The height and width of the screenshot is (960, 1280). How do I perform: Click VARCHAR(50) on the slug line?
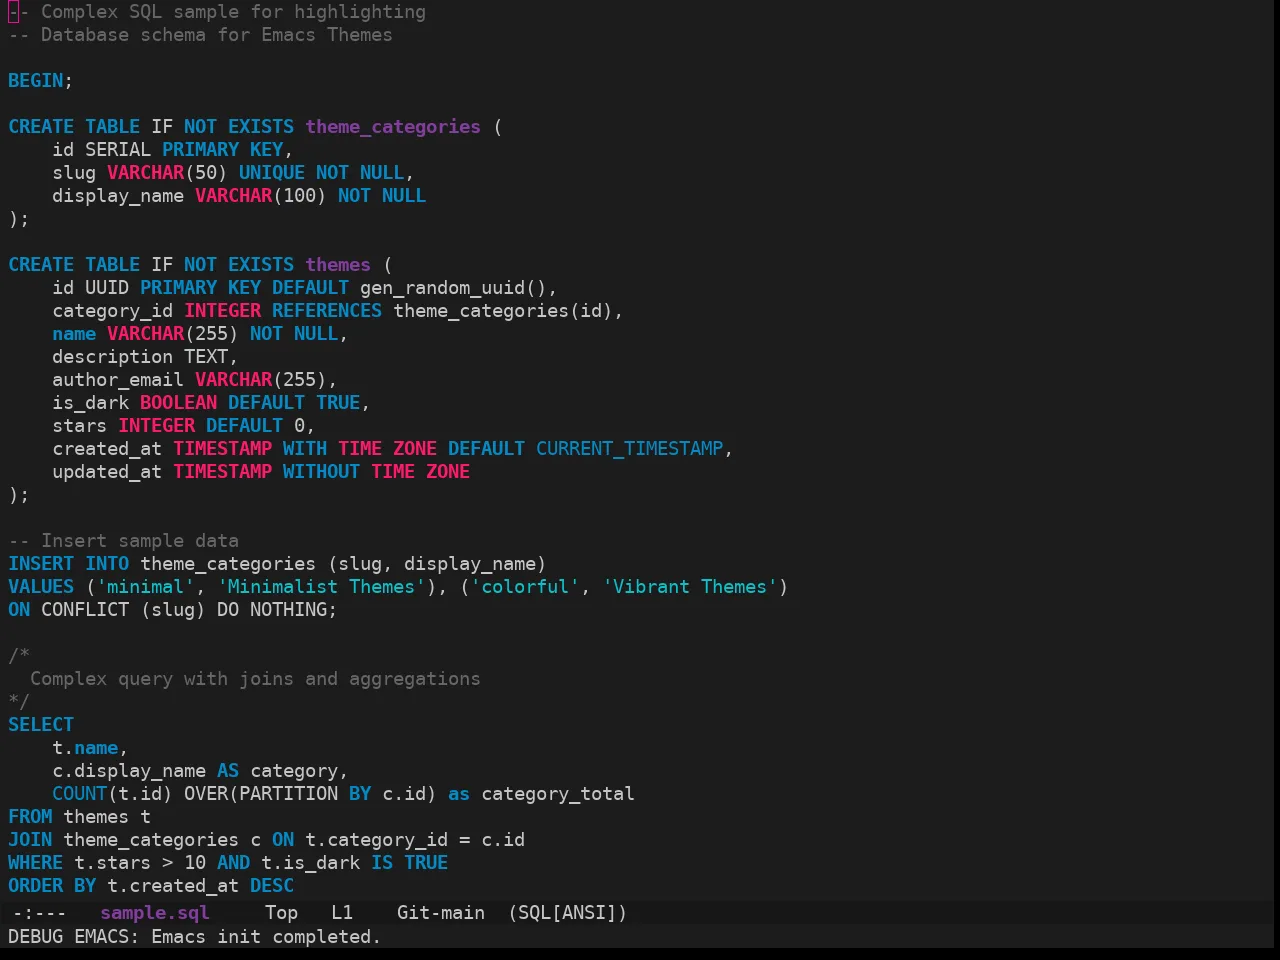tap(167, 173)
